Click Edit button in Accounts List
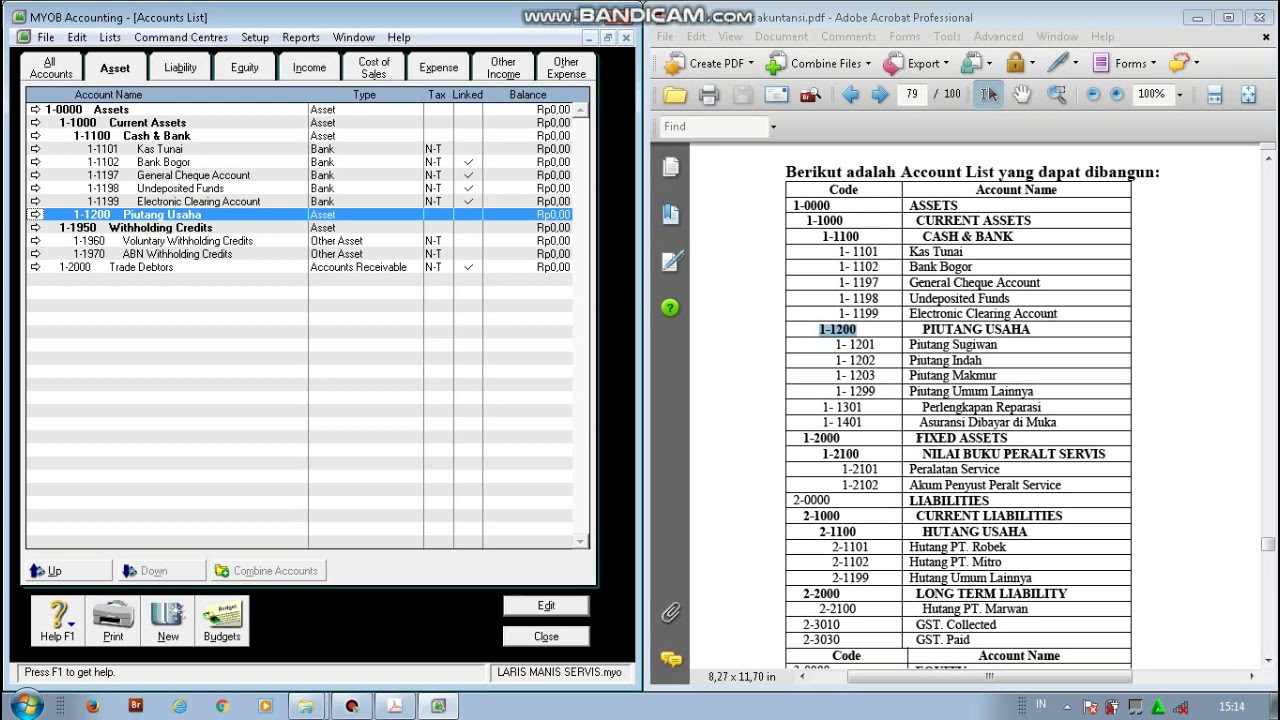Image resolution: width=1280 pixels, height=720 pixels. click(x=546, y=606)
